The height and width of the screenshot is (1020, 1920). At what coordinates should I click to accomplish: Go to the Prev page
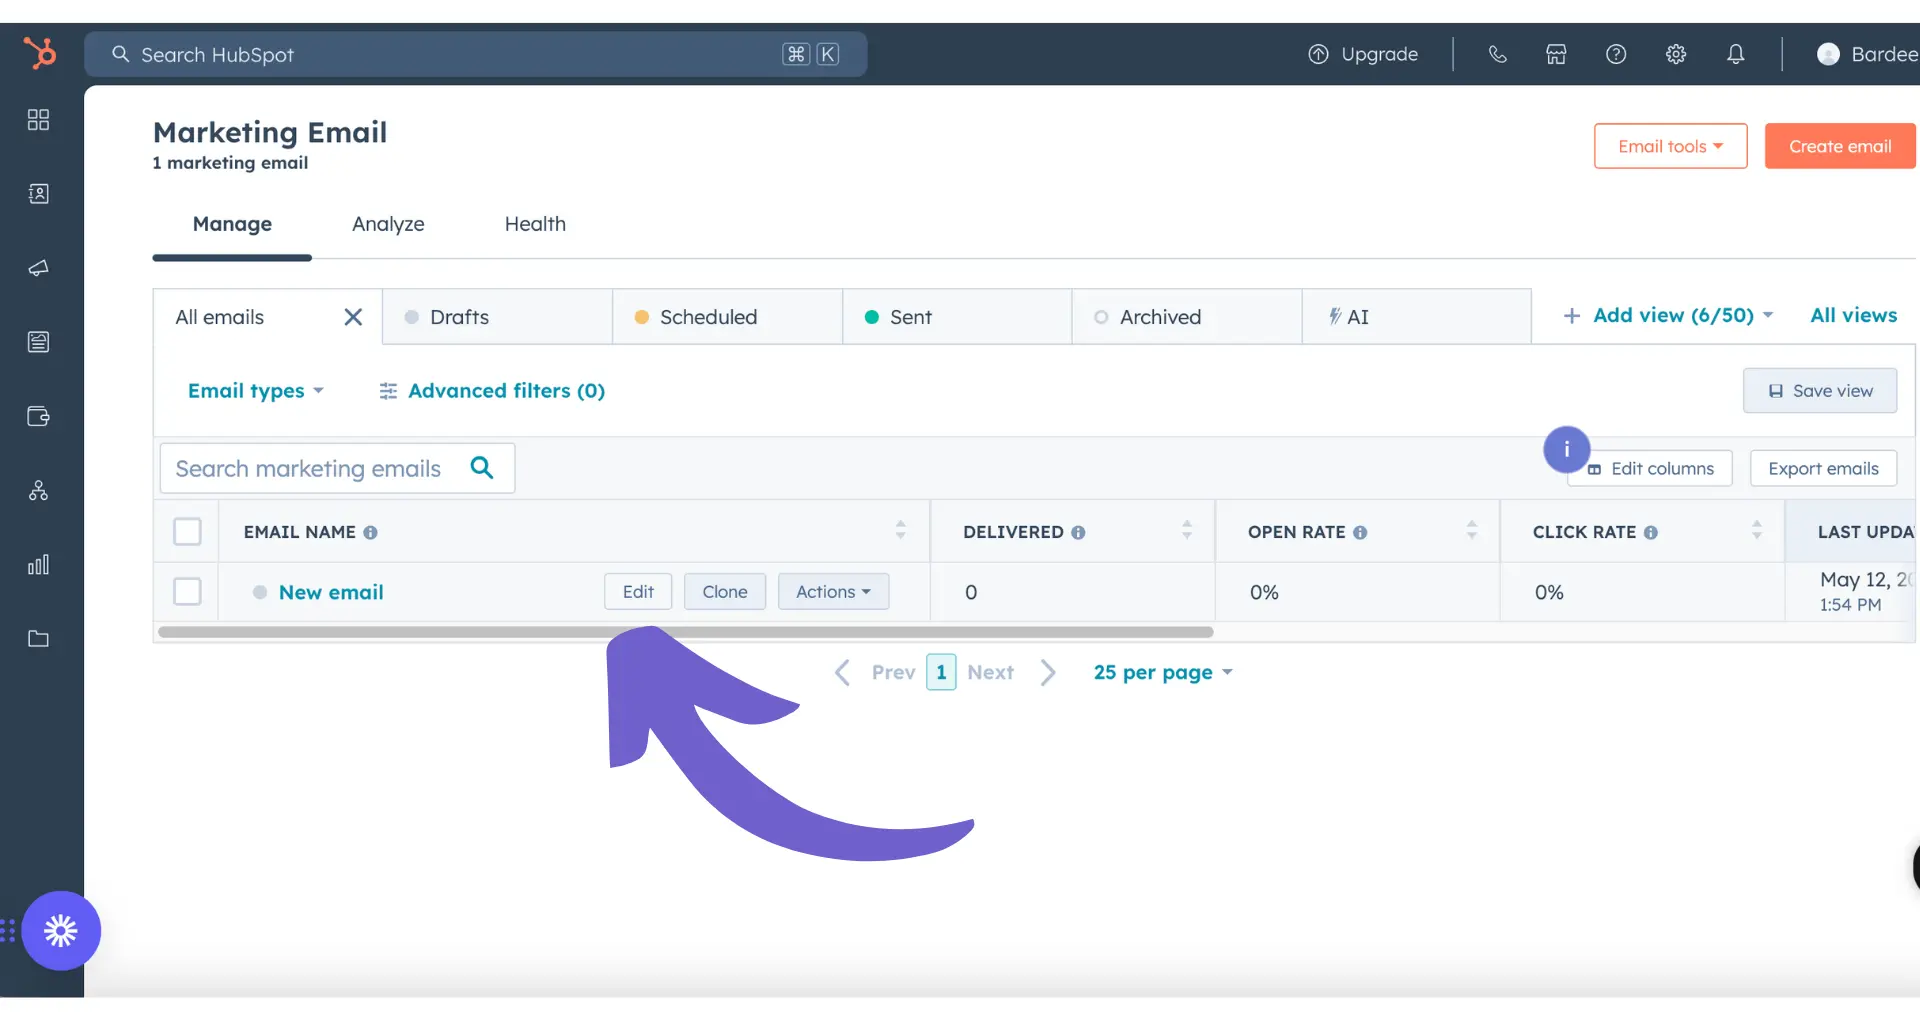click(x=876, y=673)
